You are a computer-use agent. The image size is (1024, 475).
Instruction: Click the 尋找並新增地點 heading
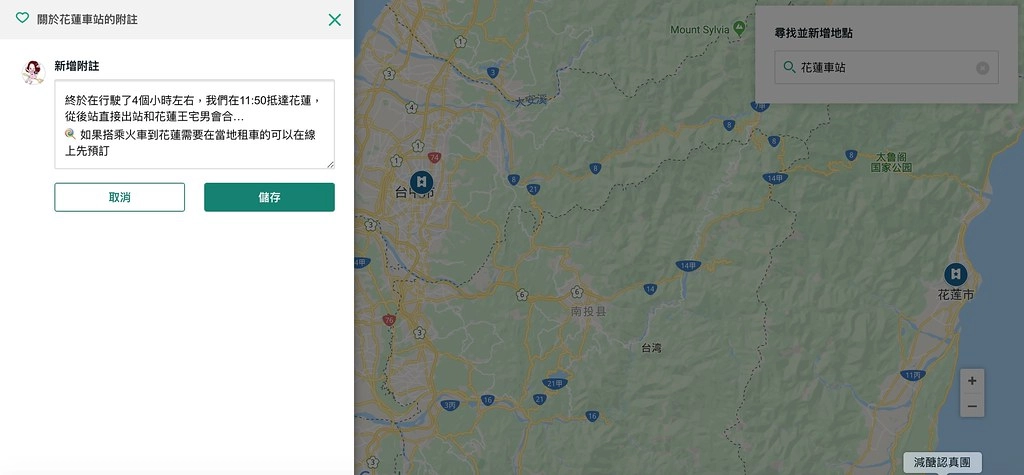tap(813, 33)
